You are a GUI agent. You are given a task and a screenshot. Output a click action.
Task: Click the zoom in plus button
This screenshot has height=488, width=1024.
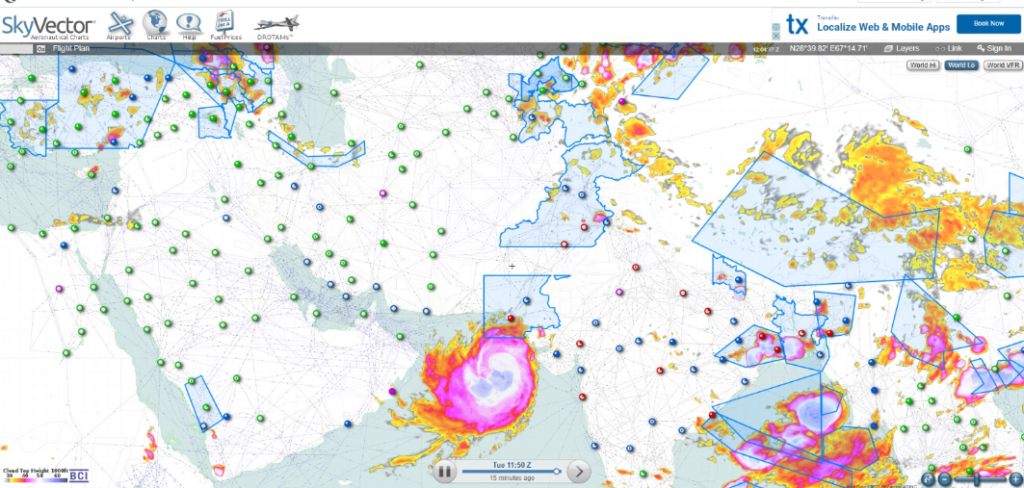pyautogui.click(x=1015, y=480)
